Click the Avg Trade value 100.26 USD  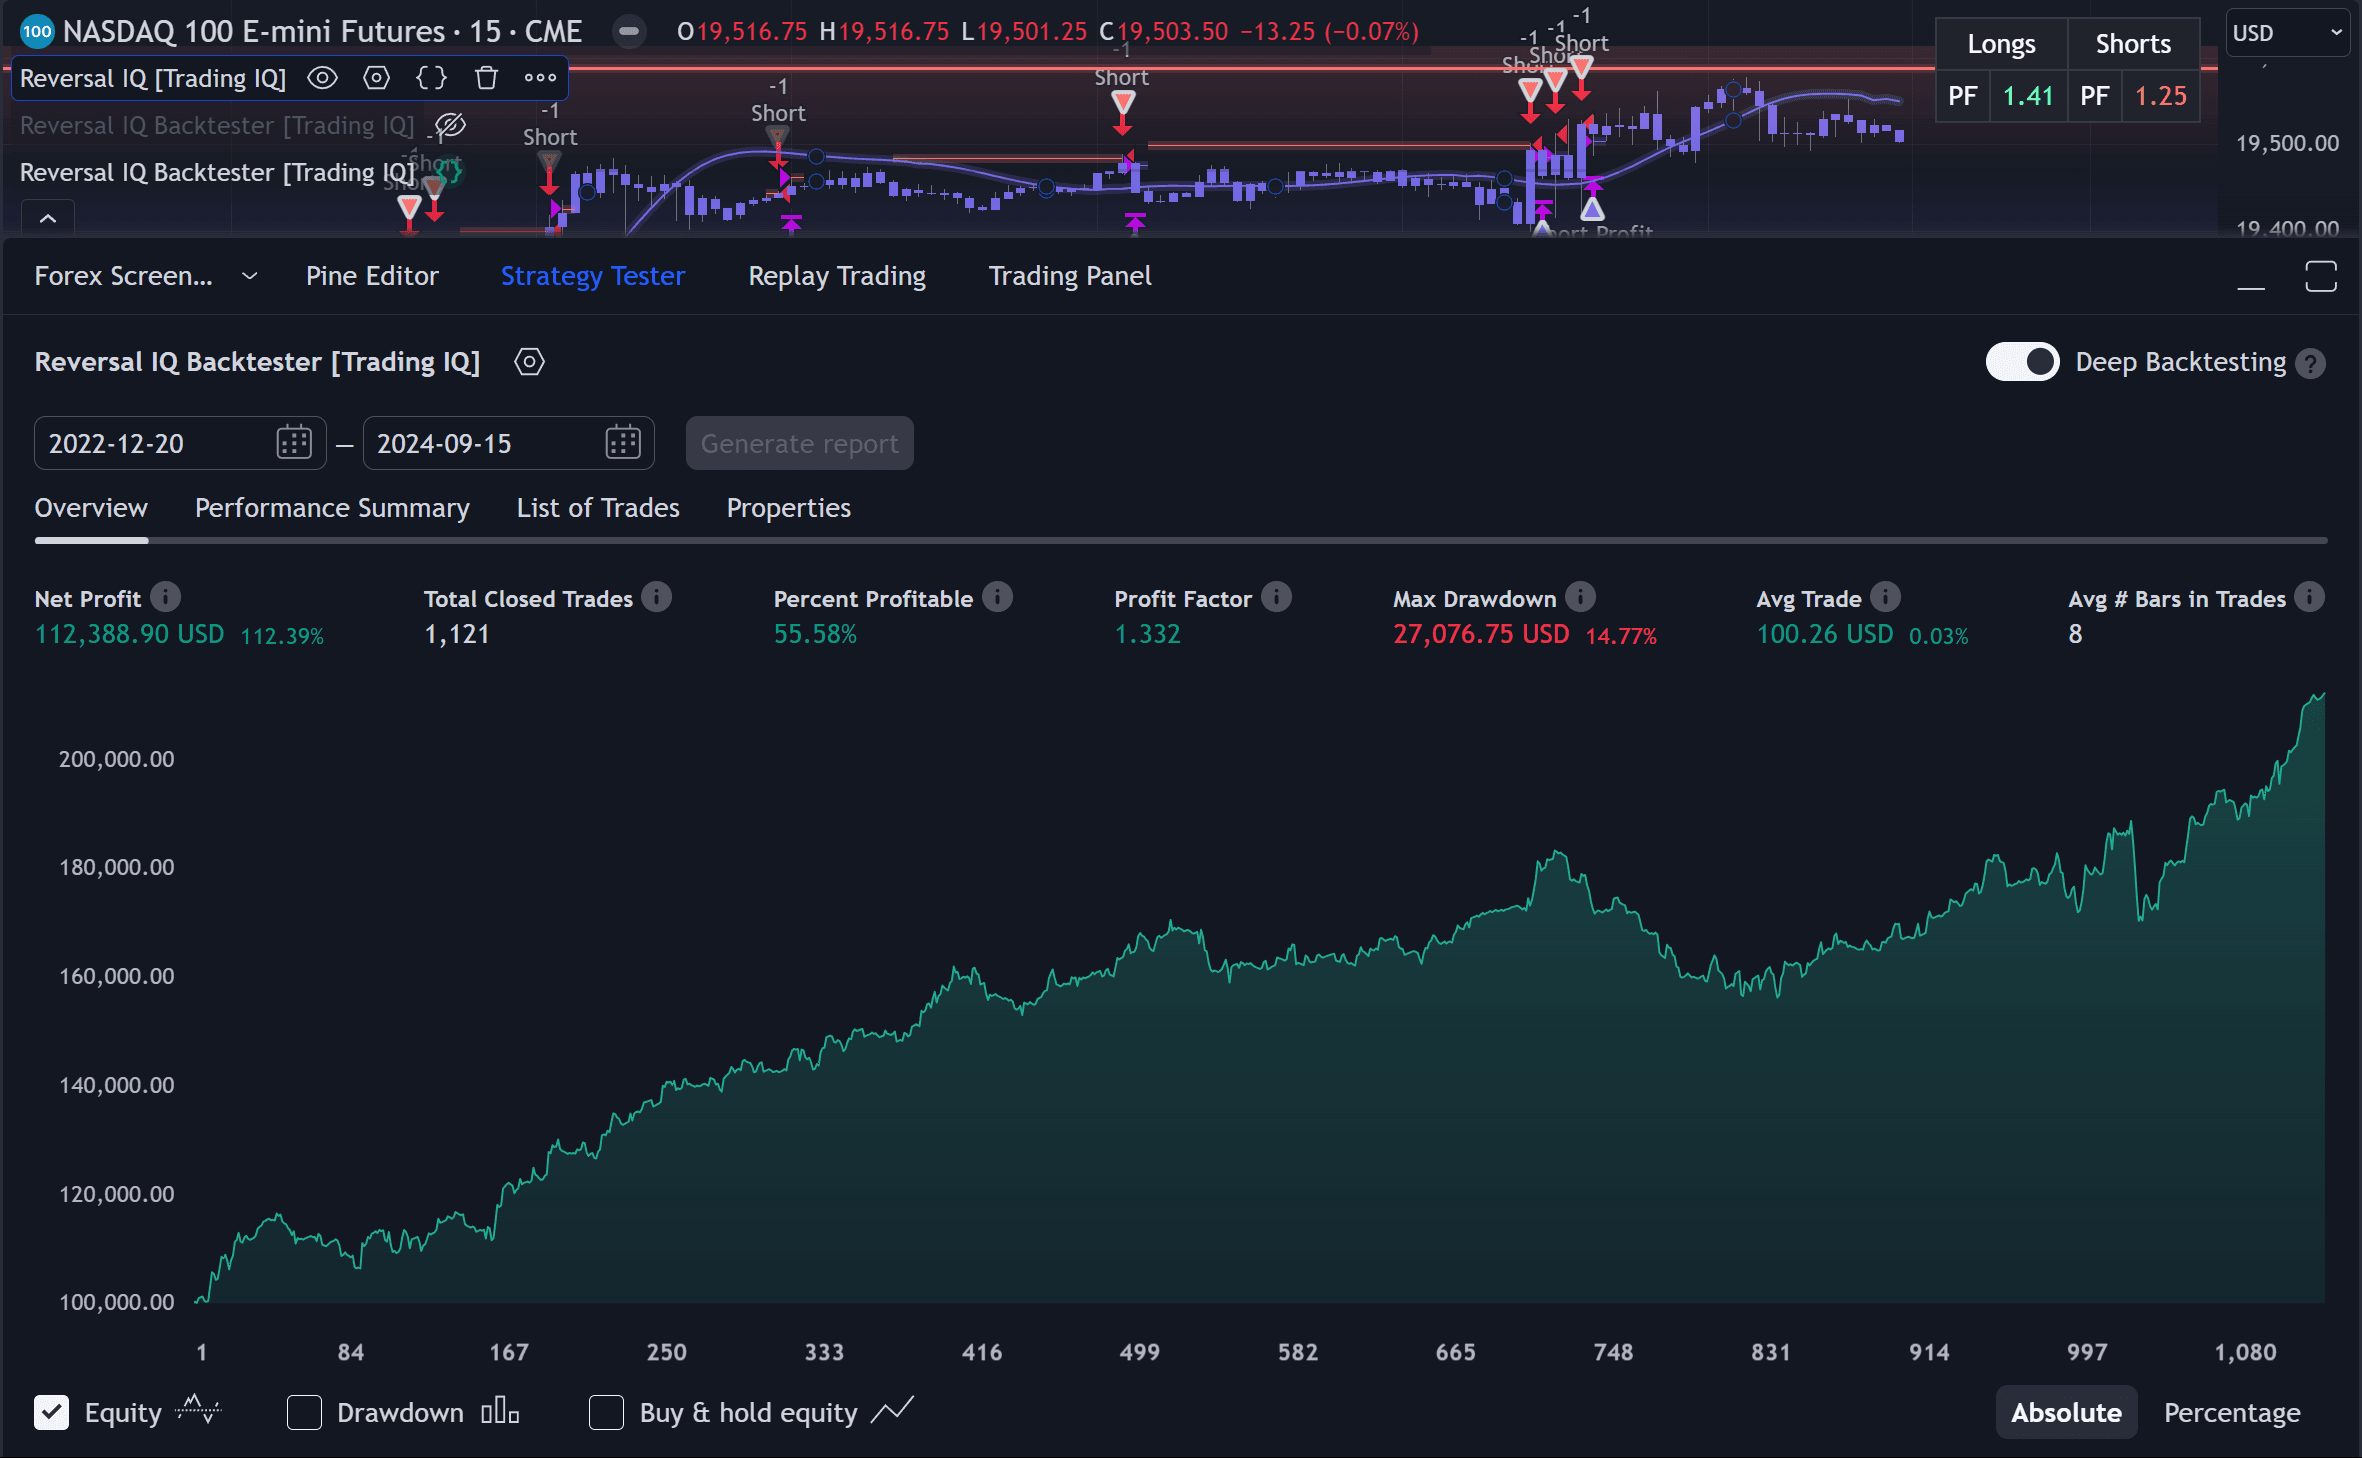[x=1825, y=634]
